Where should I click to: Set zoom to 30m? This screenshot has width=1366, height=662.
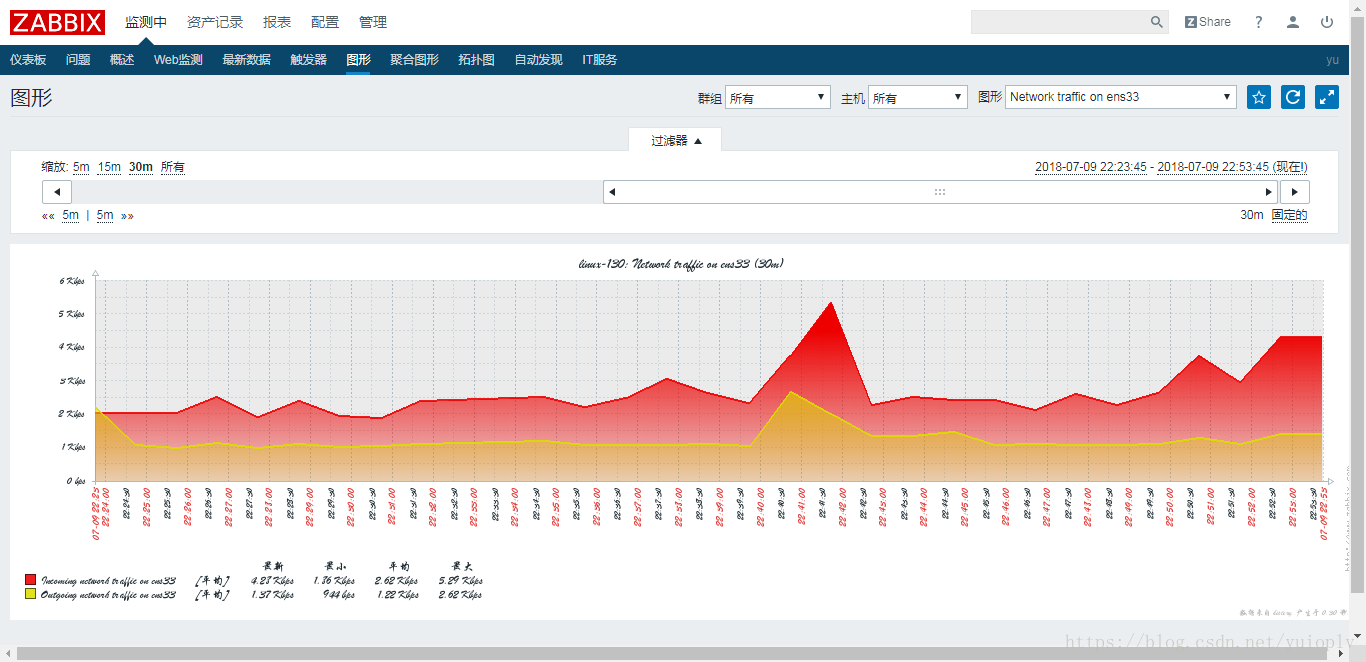click(141, 167)
